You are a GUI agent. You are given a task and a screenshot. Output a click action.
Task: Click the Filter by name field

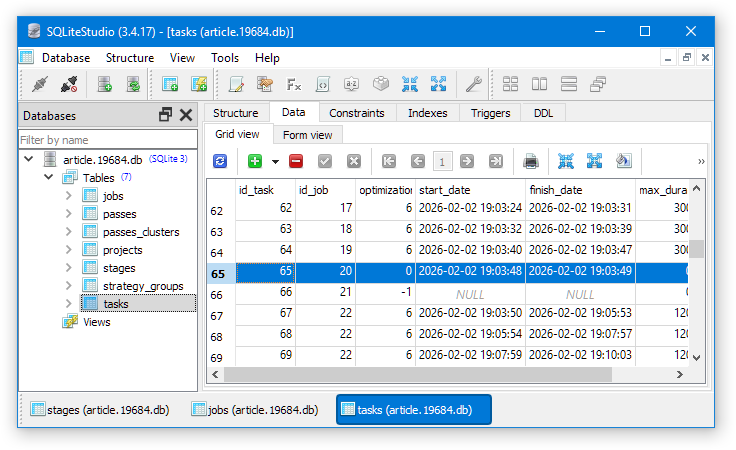[x=108, y=140]
